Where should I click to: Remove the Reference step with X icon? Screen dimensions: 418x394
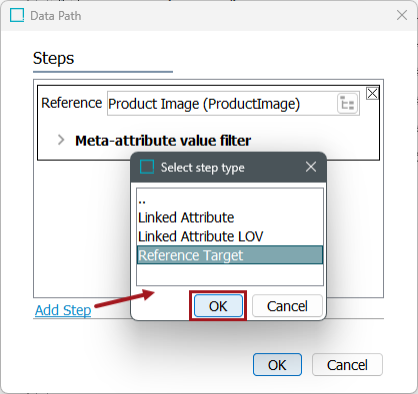[372, 94]
